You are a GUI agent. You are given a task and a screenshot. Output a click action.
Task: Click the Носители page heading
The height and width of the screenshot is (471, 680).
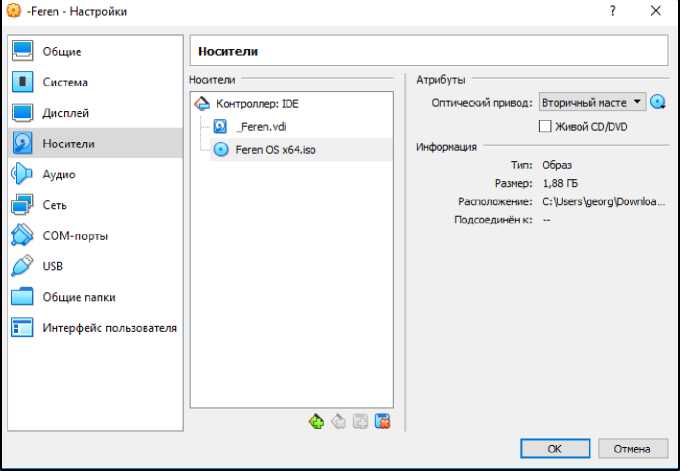[x=228, y=51]
